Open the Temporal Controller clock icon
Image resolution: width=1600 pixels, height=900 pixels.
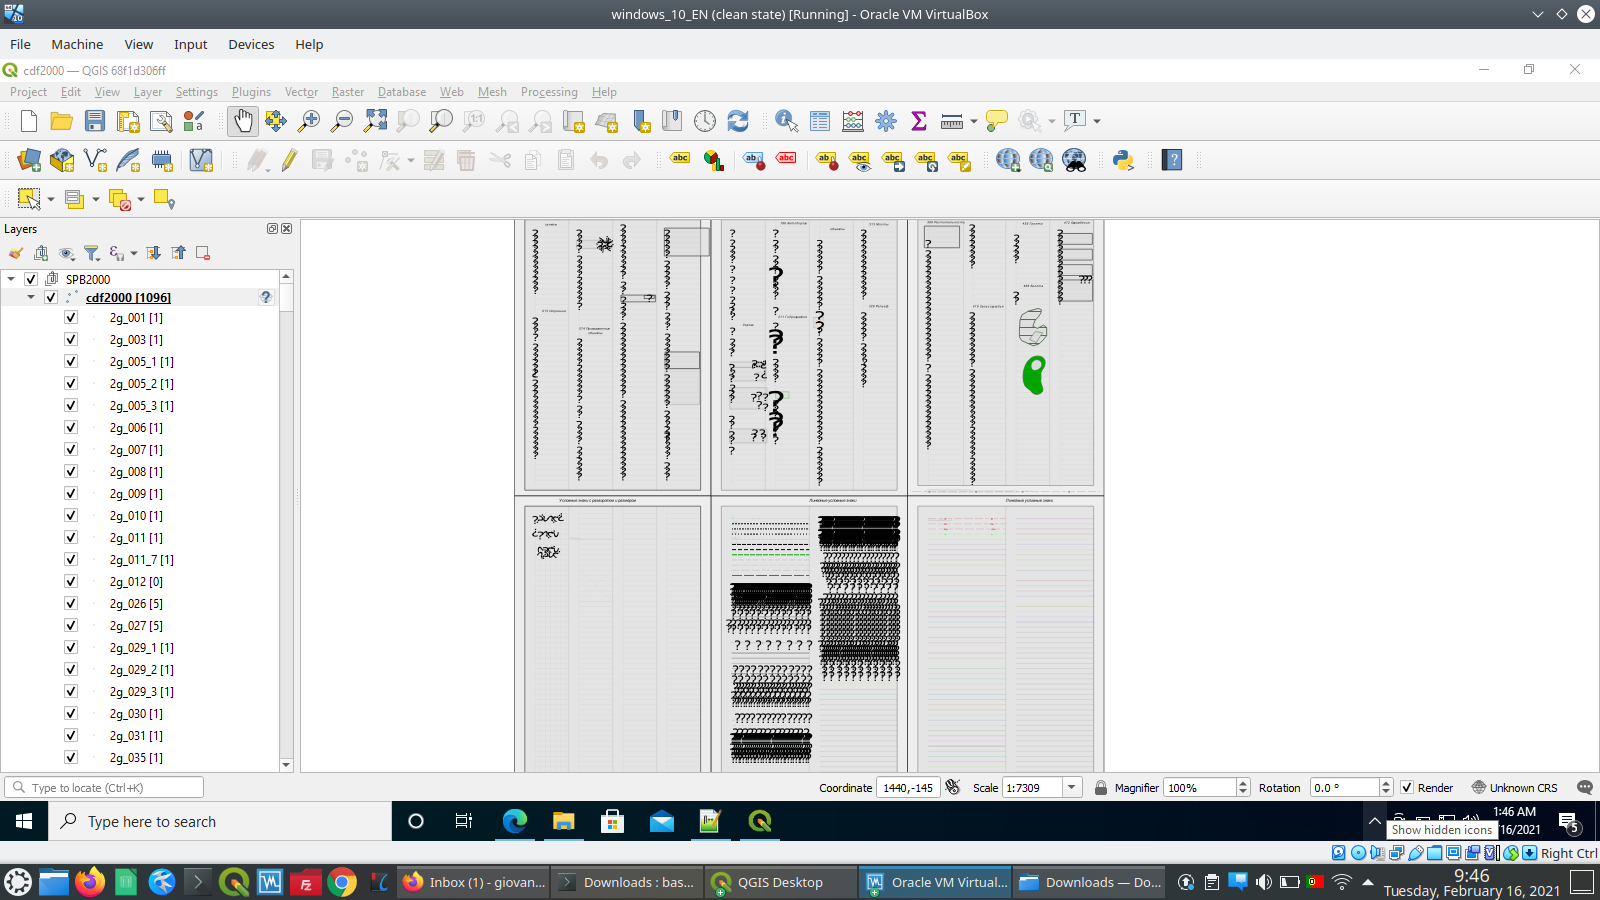pyautogui.click(x=705, y=120)
